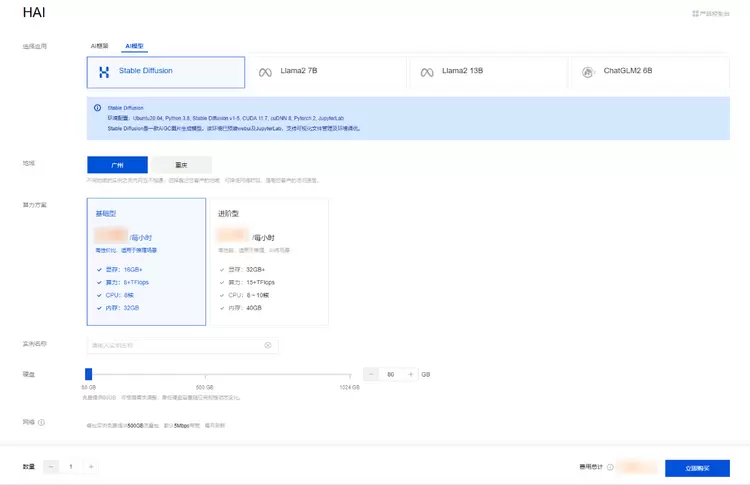The height and width of the screenshot is (485, 750).
Task: Pick the ChatGLM2 6B model card
Action: [649, 72]
